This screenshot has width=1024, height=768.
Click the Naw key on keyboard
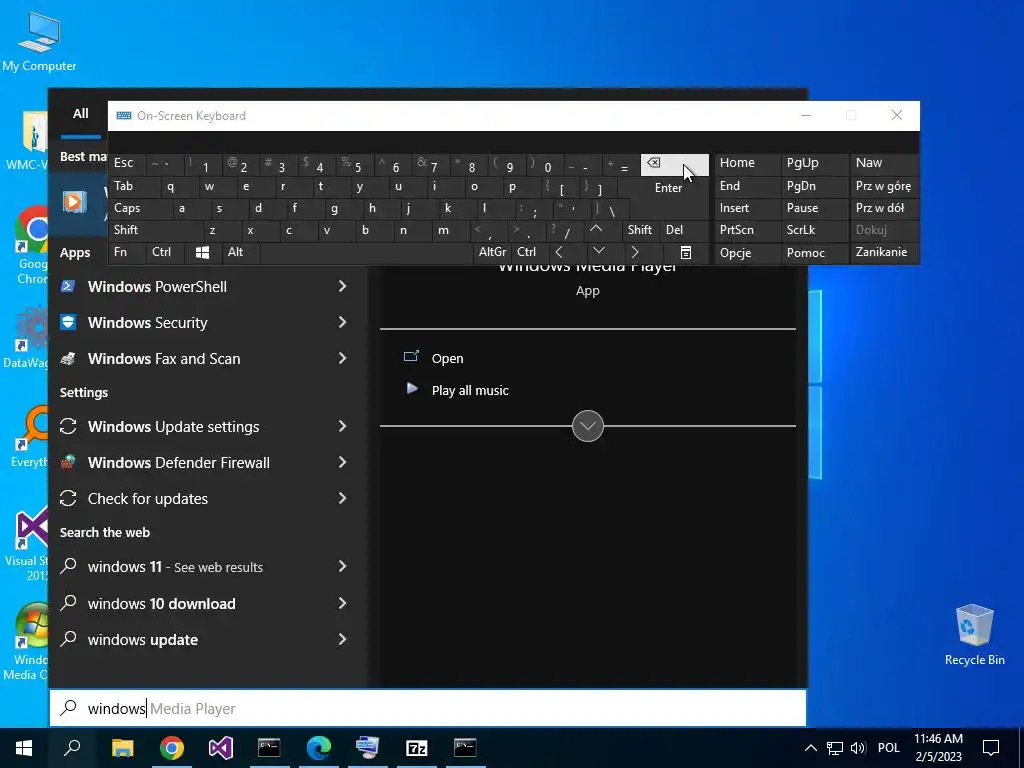click(884, 163)
